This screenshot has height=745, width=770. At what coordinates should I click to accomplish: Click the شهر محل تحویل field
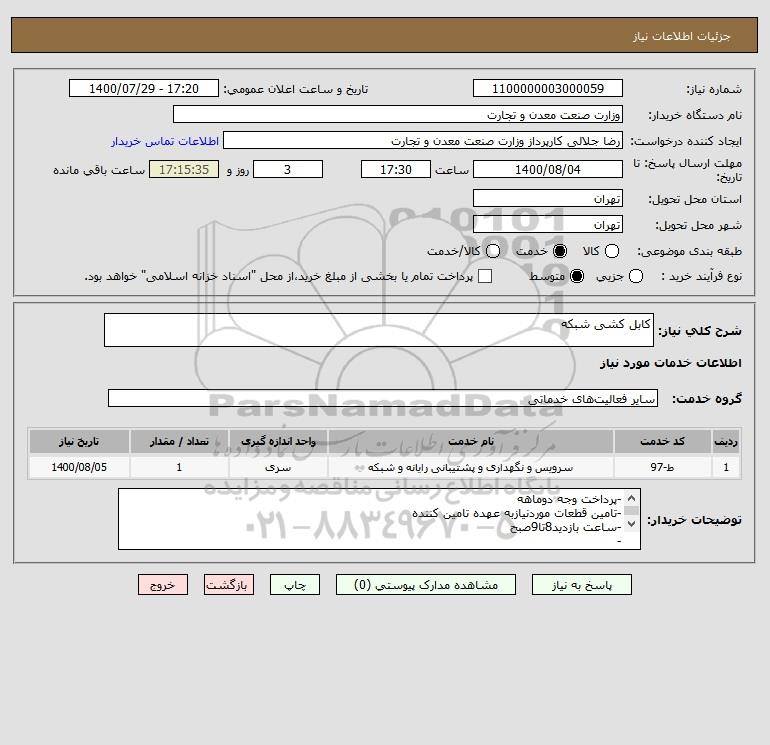pos(548,224)
